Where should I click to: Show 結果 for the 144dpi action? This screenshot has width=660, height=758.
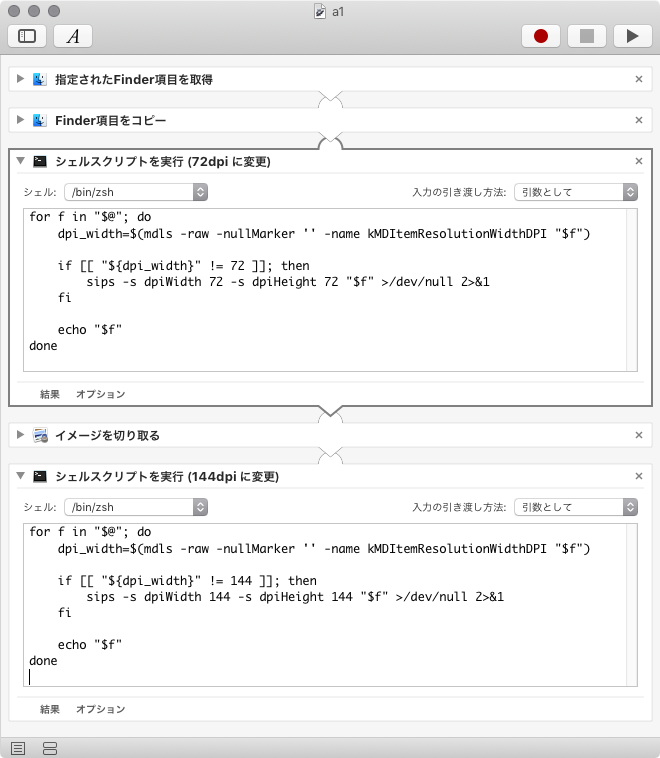click(50, 709)
